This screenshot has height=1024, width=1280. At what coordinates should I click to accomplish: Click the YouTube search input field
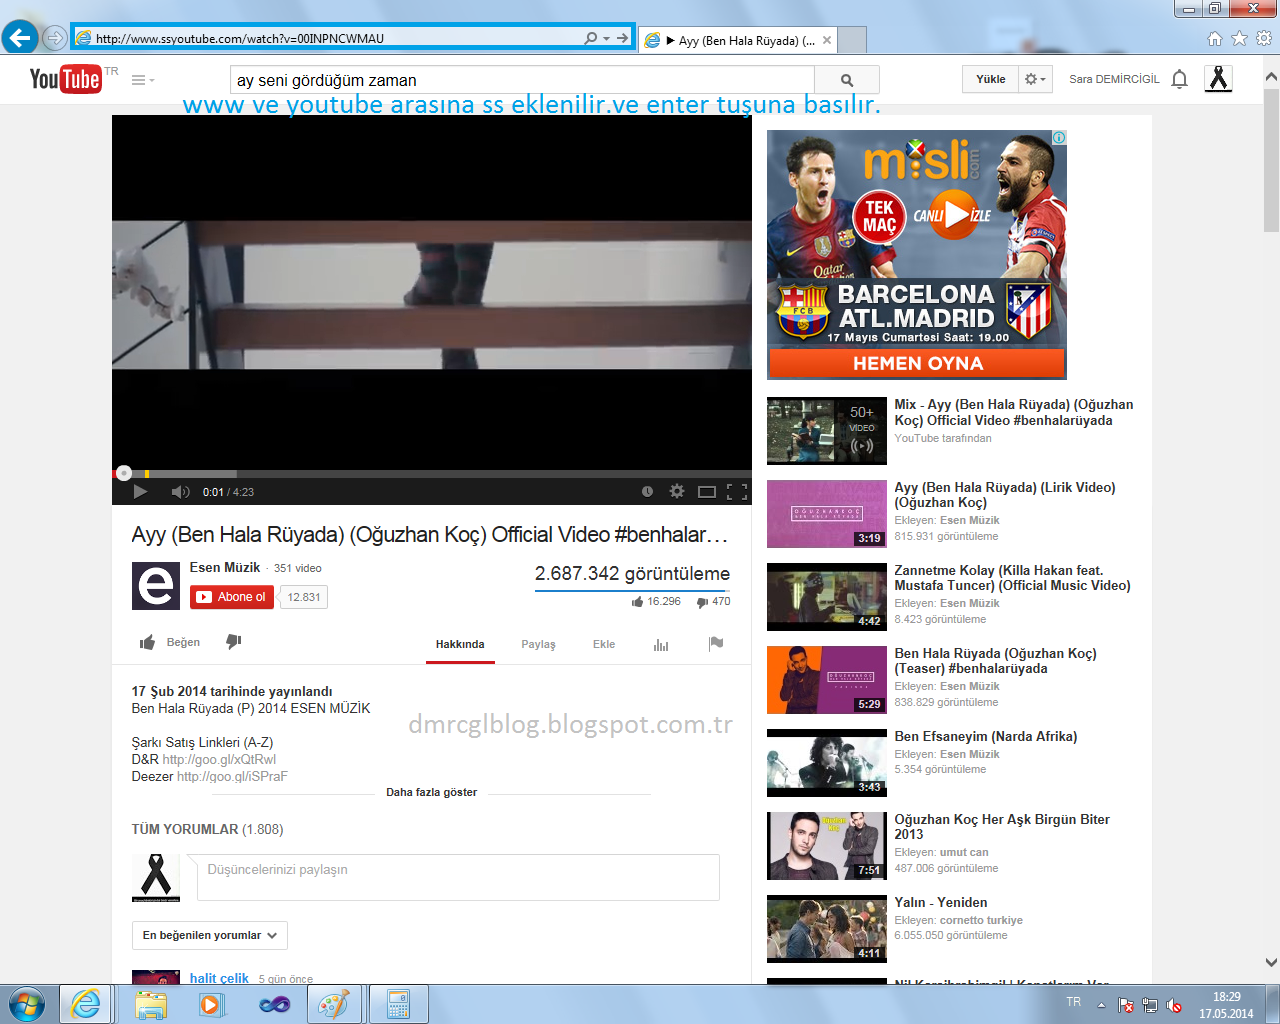(x=522, y=80)
